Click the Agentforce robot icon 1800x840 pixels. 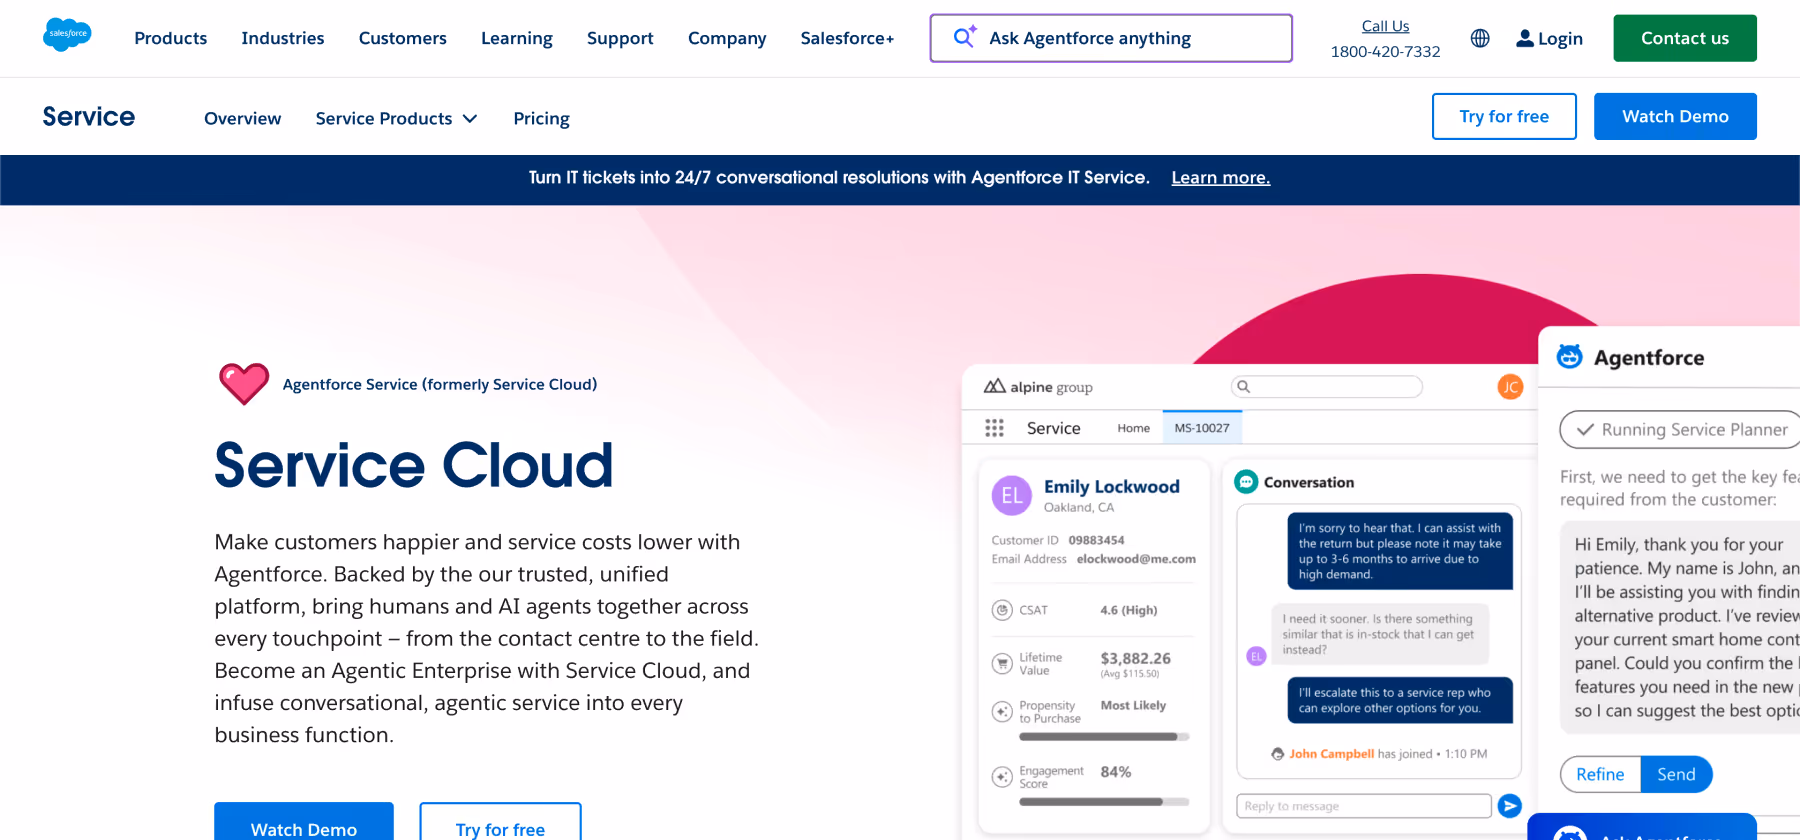tap(1570, 356)
